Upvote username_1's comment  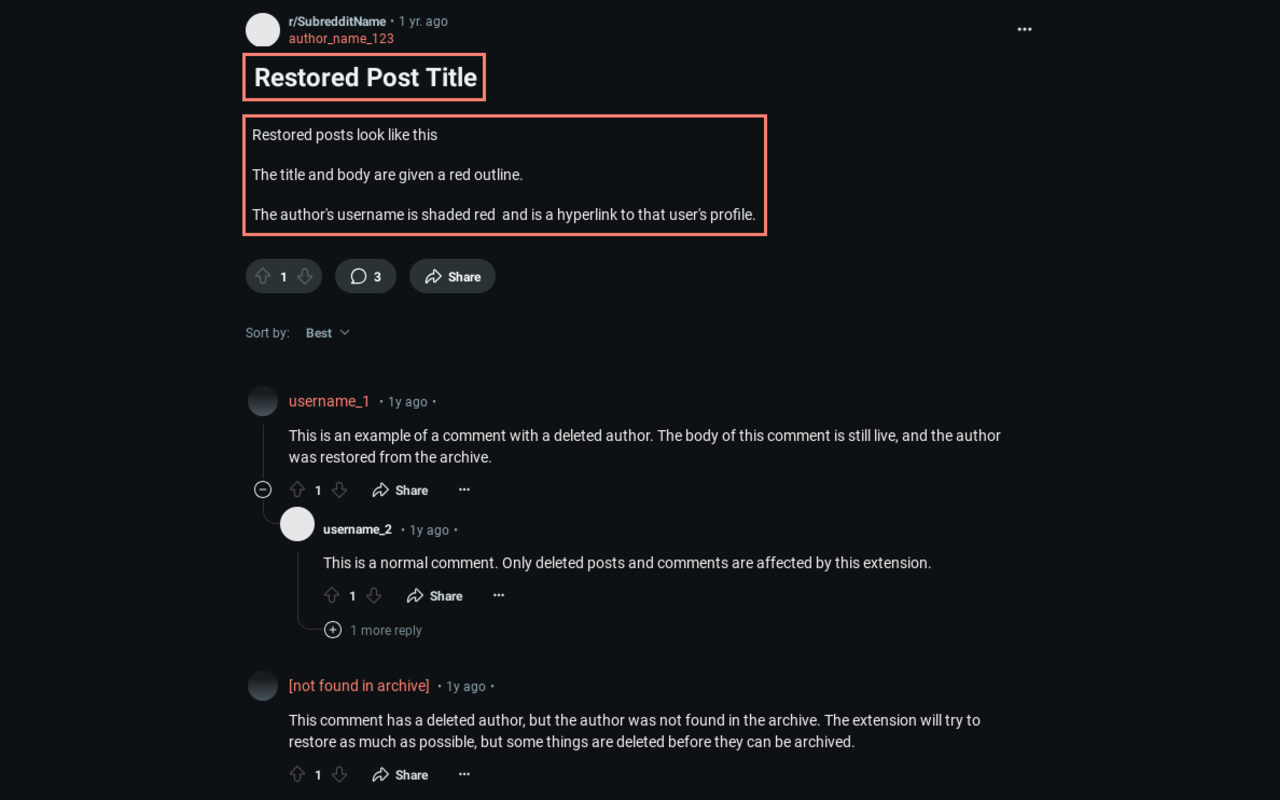tap(297, 489)
